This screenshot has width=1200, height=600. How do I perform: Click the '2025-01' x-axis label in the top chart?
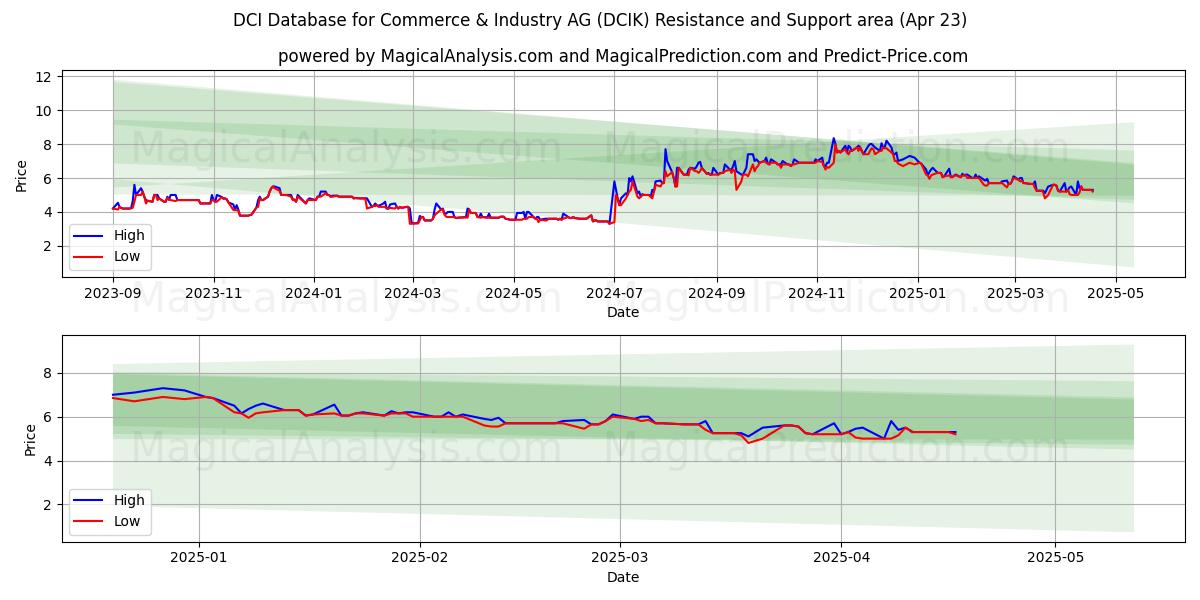917,294
